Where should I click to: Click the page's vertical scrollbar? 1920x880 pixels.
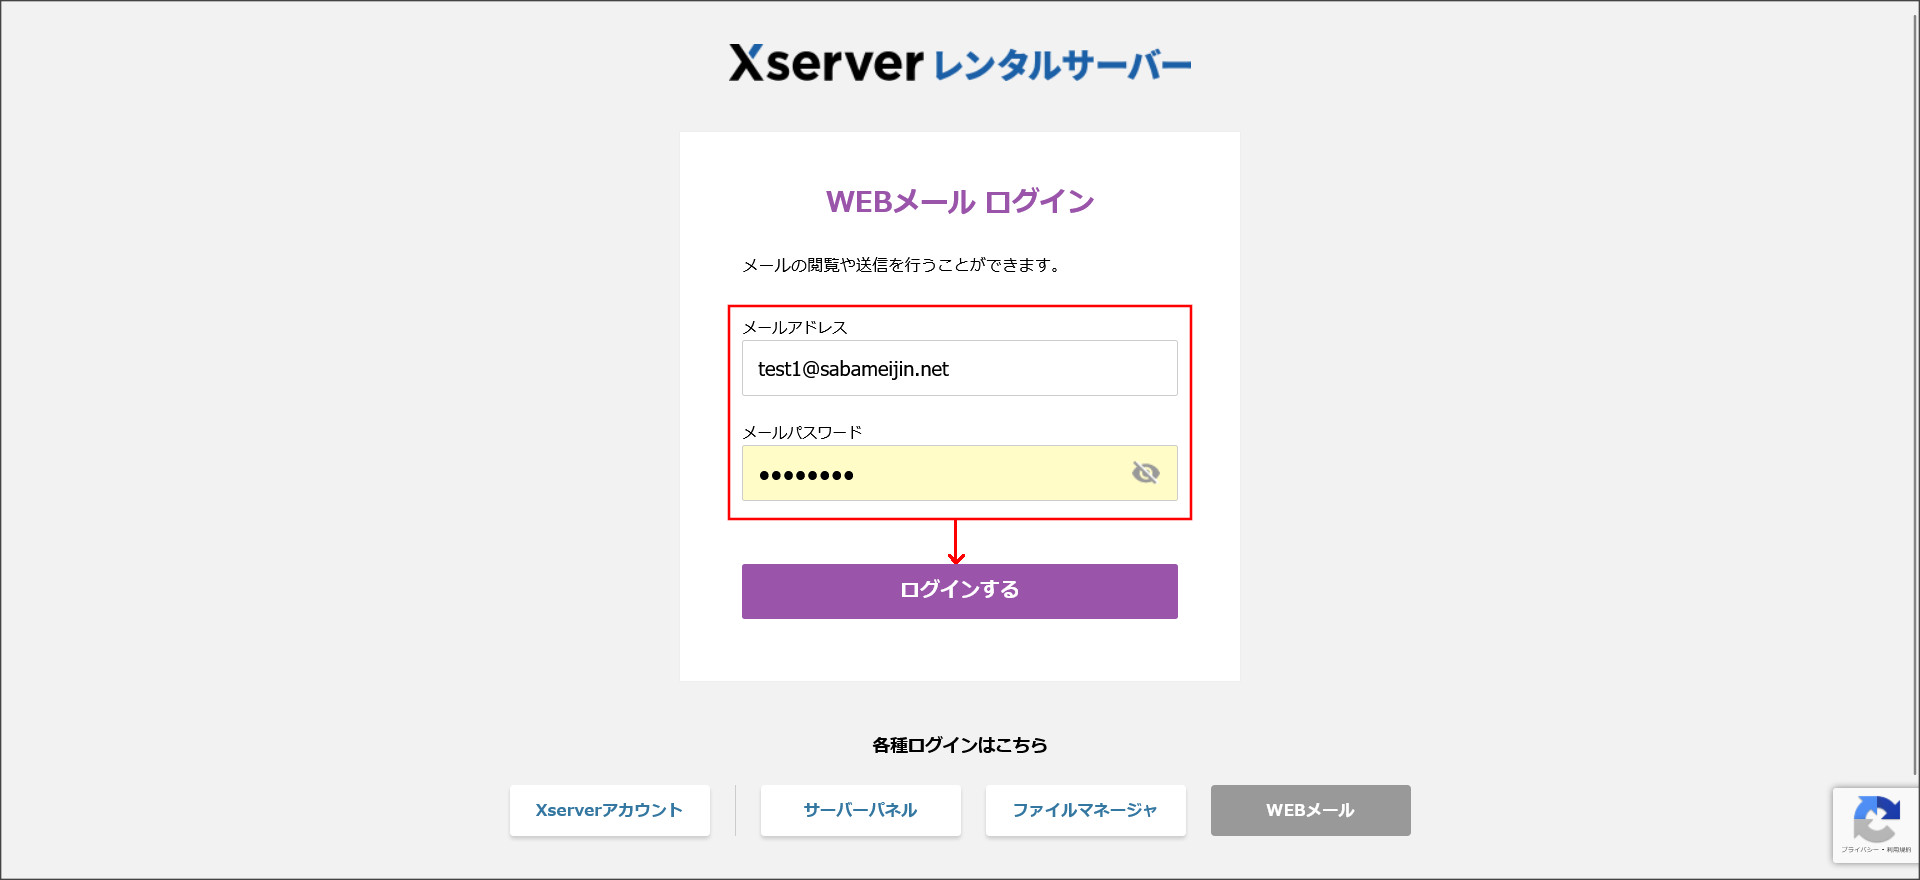(x=1914, y=400)
